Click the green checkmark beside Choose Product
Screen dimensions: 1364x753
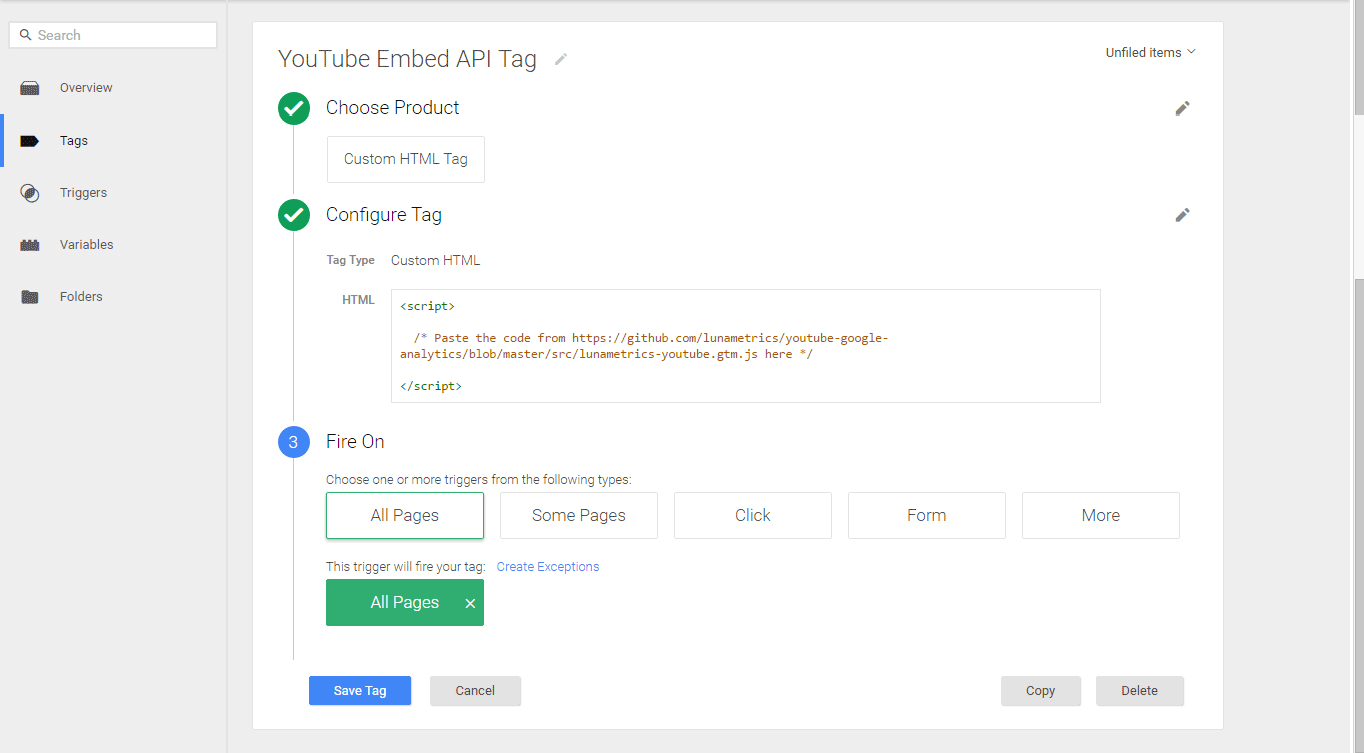[293, 108]
